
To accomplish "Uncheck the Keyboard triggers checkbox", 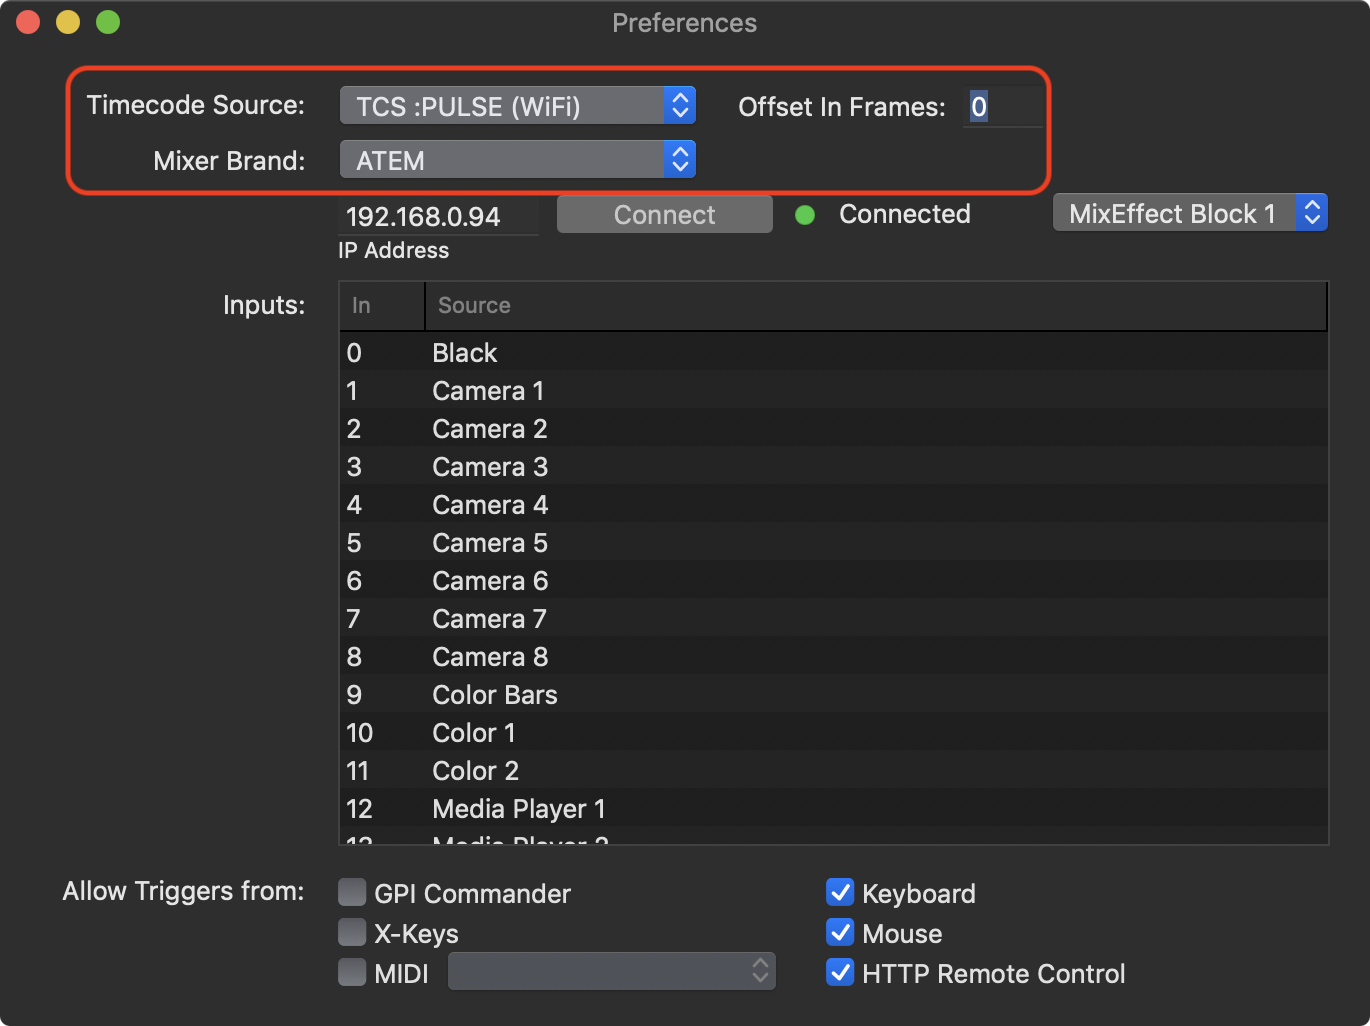I will 840,892.
